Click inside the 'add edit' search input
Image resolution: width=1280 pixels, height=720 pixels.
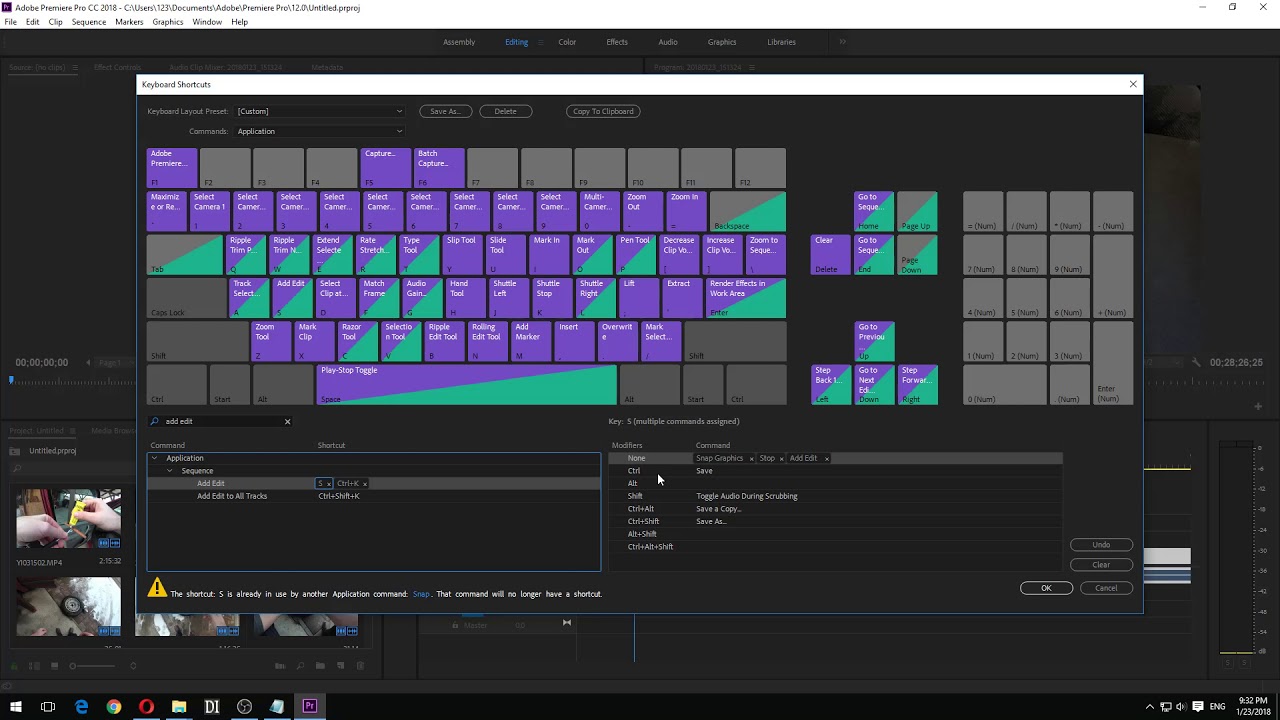[x=222, y=421]
